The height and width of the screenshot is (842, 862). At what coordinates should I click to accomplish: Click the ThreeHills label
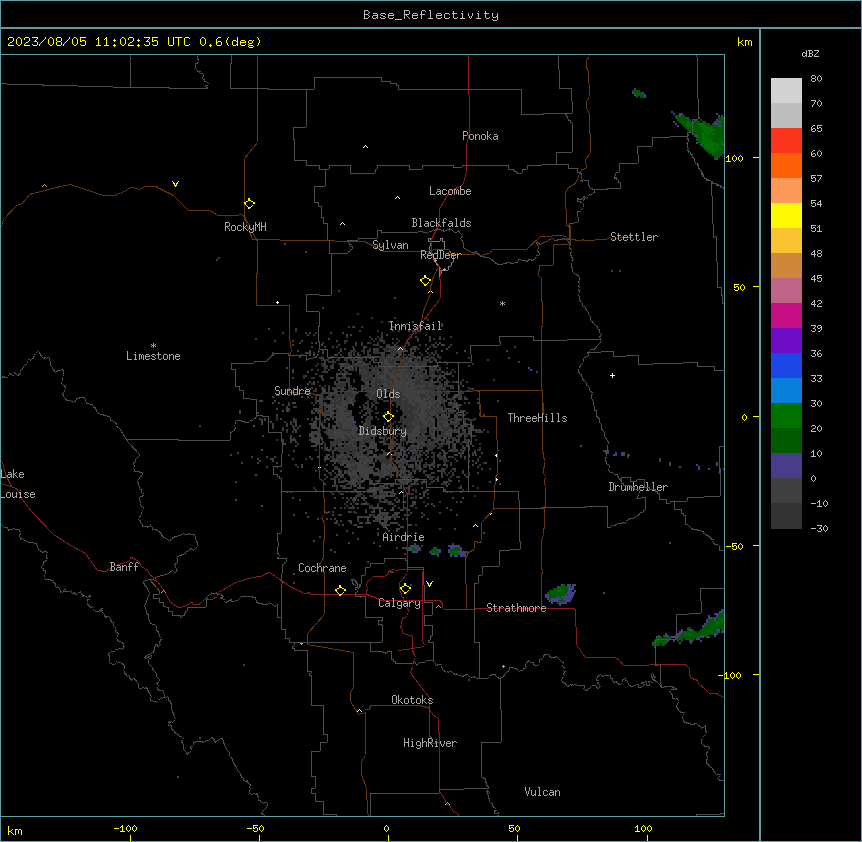tap(537, 418)
